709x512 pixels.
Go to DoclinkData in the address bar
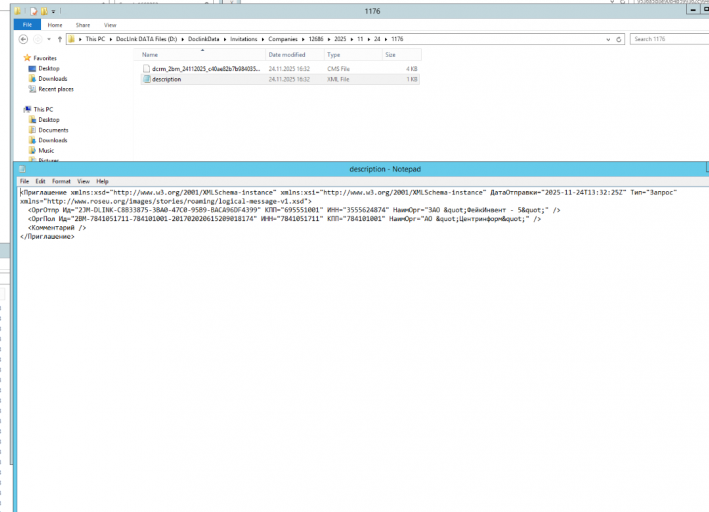(203, 39)
